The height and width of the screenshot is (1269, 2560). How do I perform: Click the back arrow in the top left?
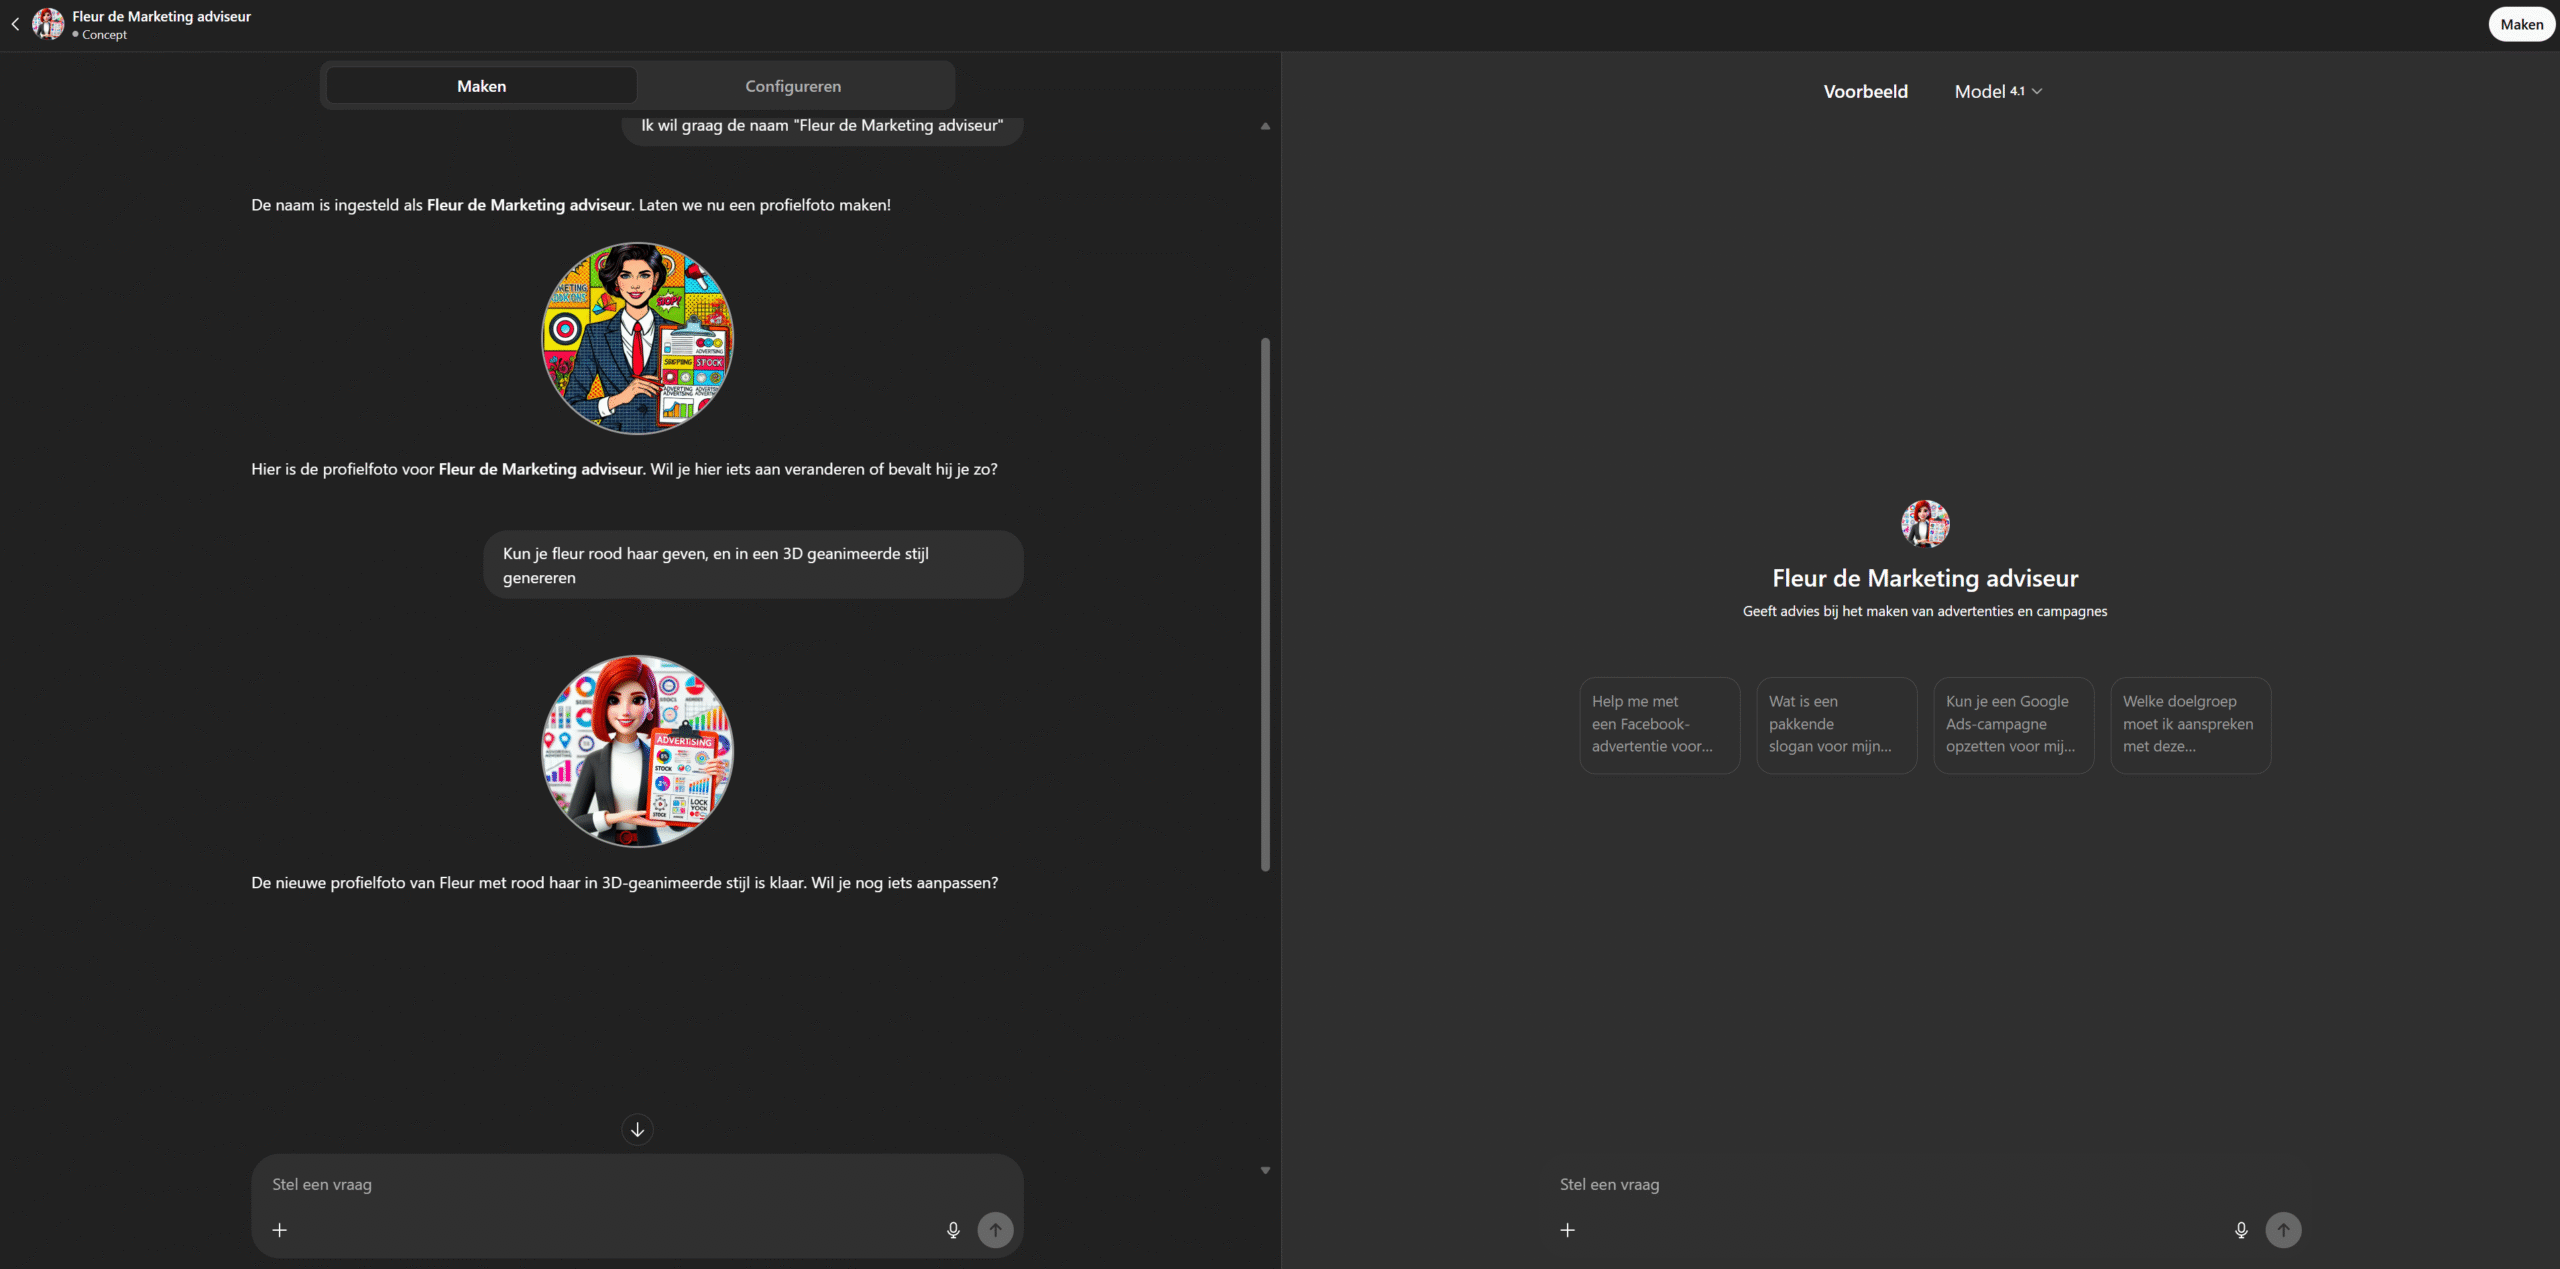point(15,24)
